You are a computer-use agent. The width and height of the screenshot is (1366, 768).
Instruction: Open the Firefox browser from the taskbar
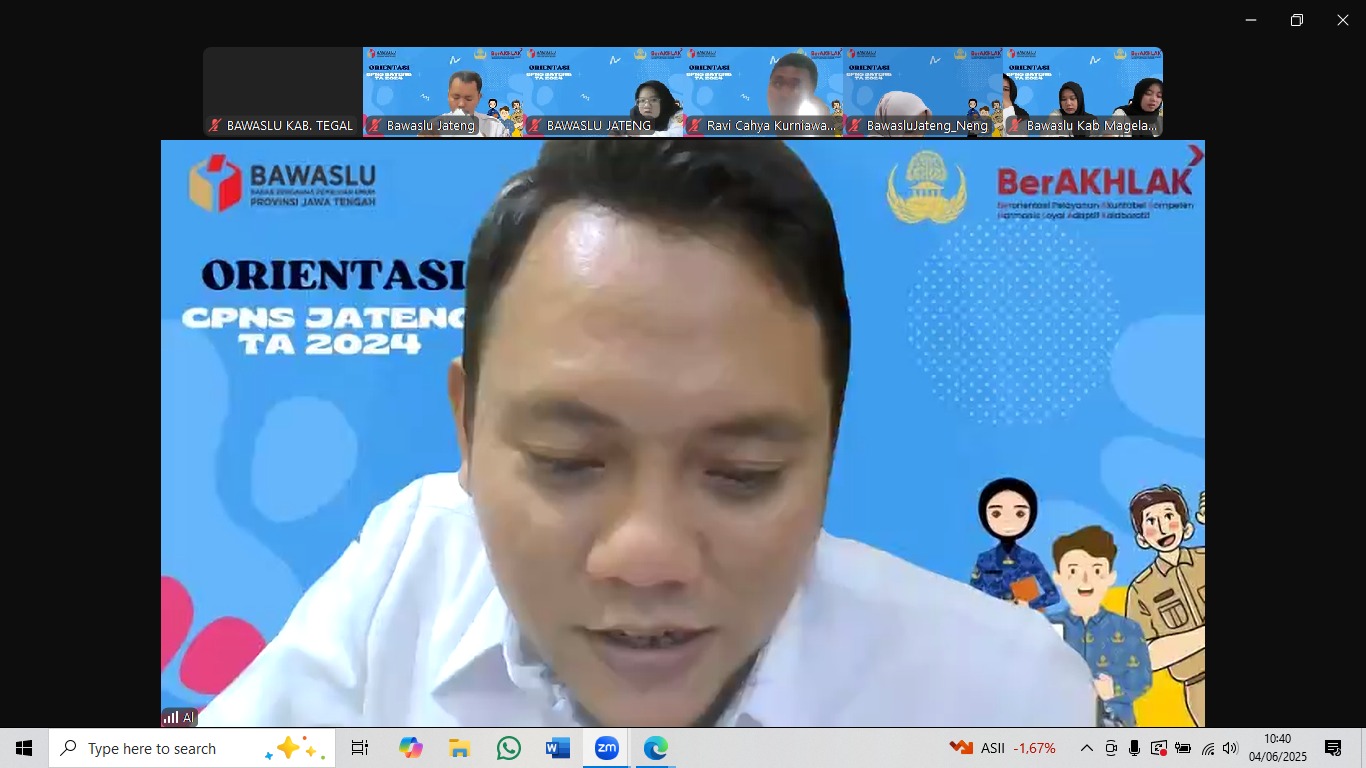(410, 747)
